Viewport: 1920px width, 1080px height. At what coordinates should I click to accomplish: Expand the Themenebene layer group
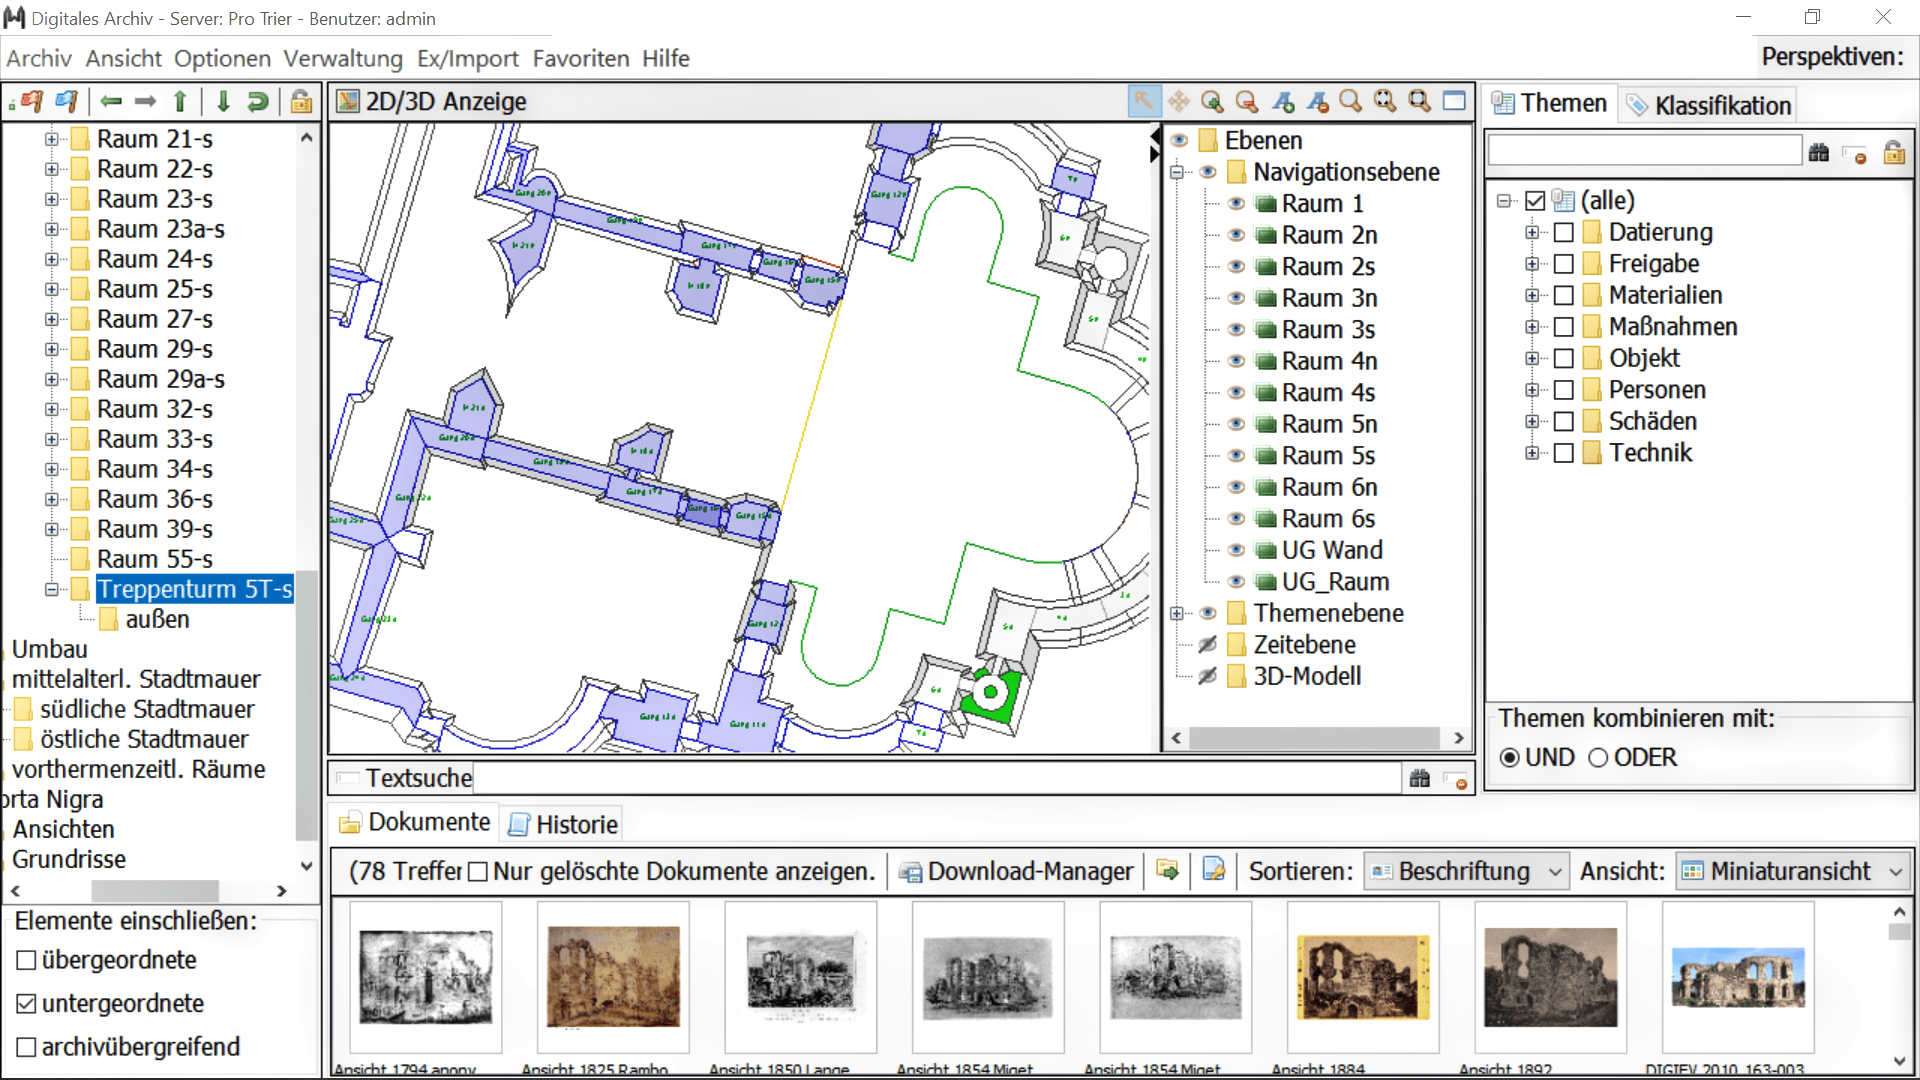[1177, 614]
